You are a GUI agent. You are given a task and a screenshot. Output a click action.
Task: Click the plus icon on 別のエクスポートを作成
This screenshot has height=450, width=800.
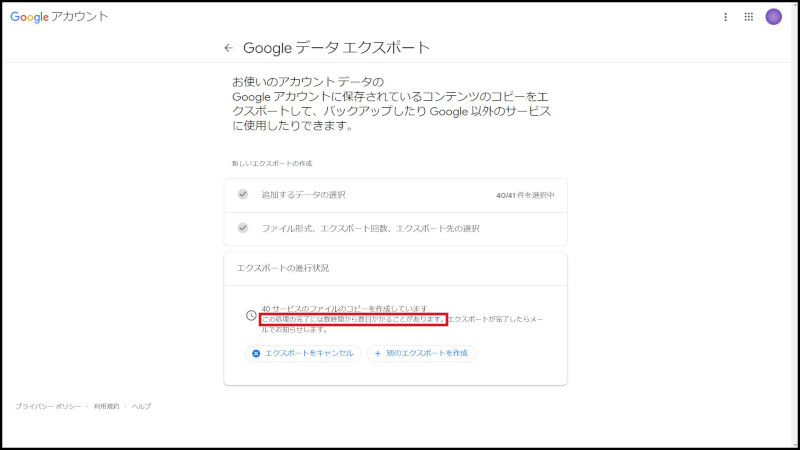(x=377, y=353)
